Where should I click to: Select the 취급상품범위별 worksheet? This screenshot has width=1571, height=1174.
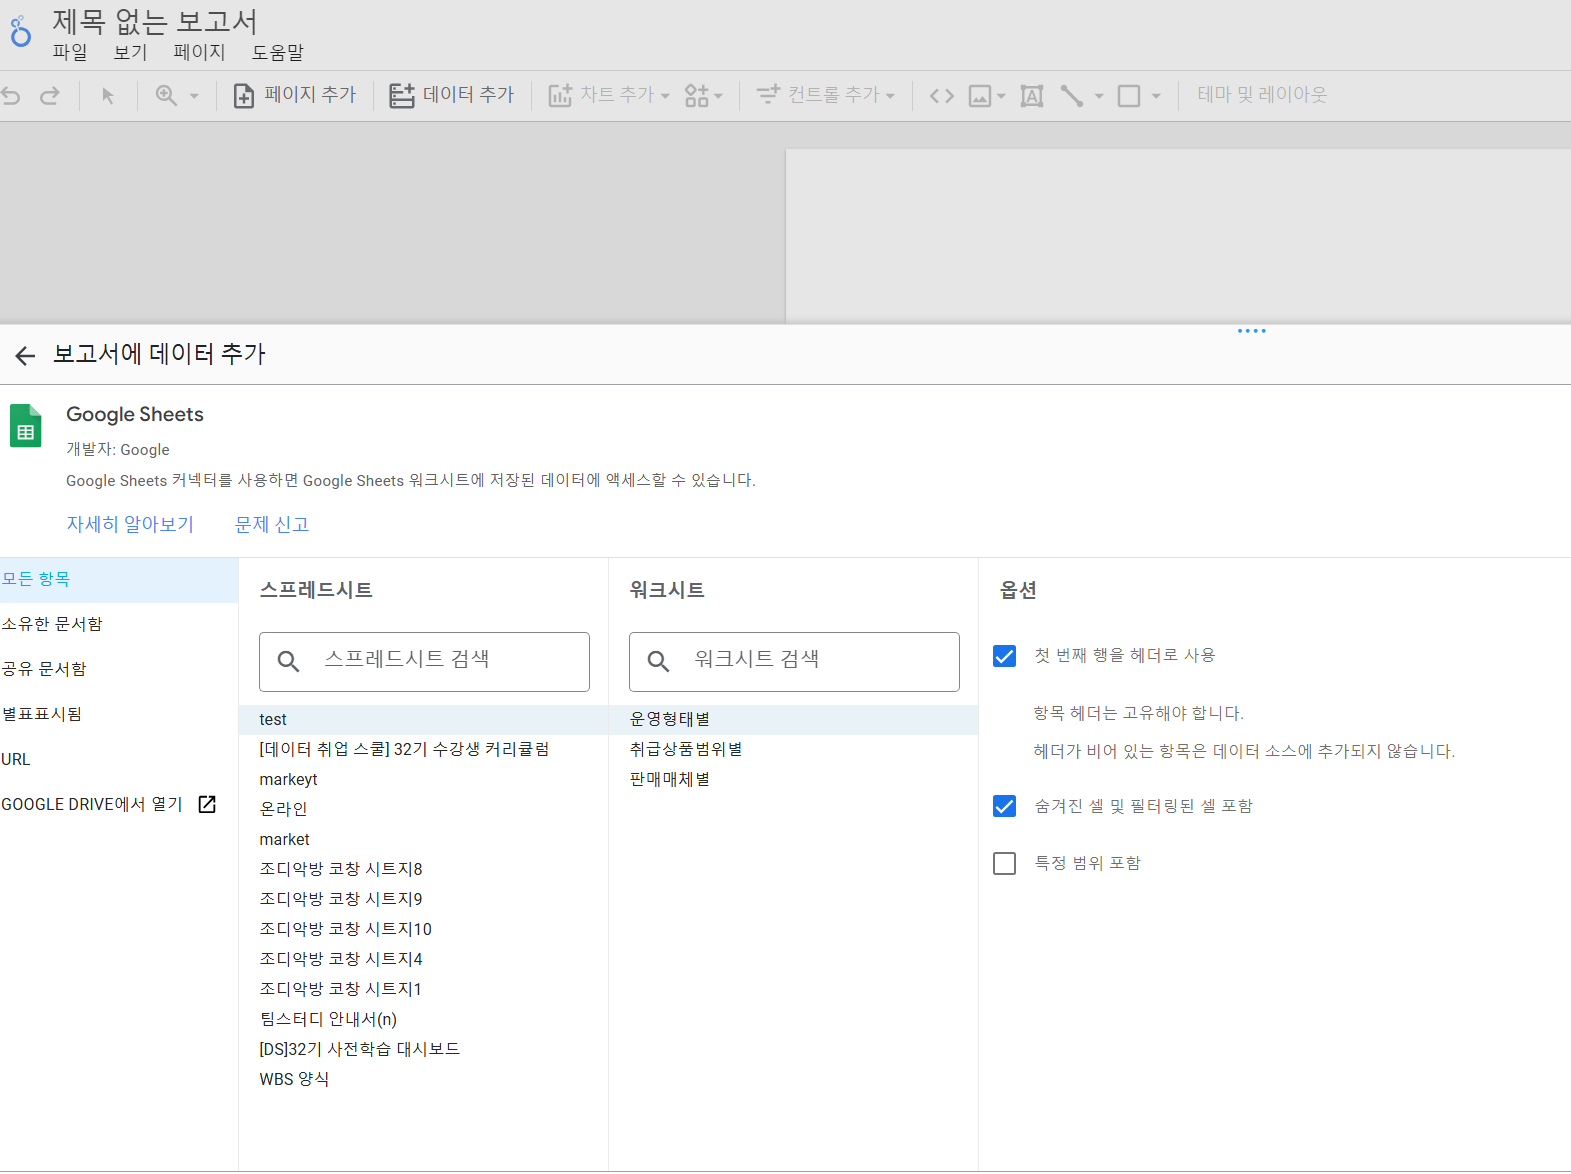tap(793, 749)
